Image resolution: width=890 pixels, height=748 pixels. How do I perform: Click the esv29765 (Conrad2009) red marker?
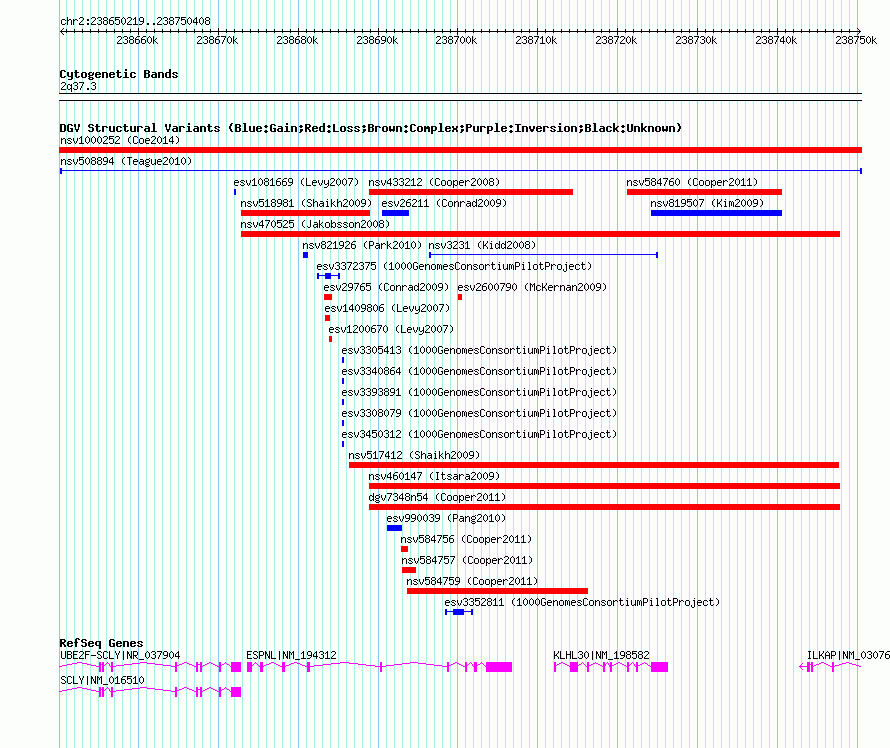pyautogui.click(x=328, y=297)
